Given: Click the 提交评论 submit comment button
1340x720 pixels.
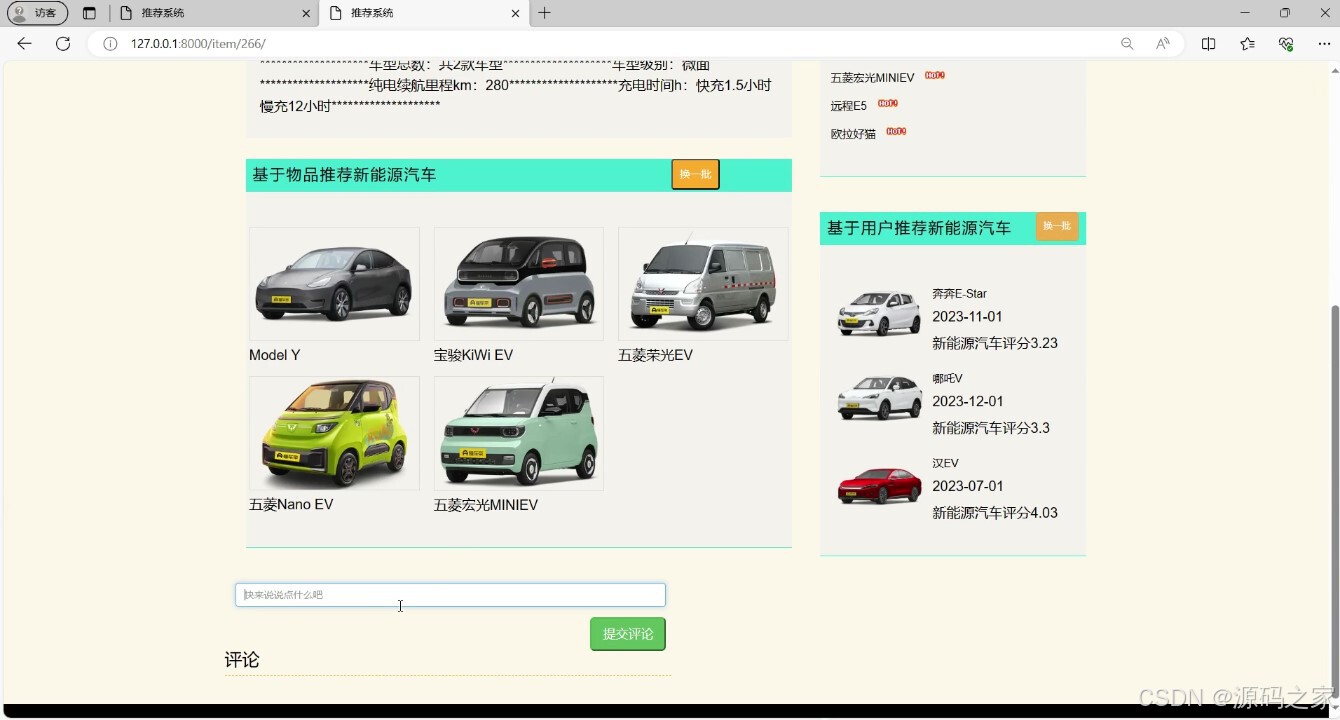Looking at the screenshot, I should point(627,633).
